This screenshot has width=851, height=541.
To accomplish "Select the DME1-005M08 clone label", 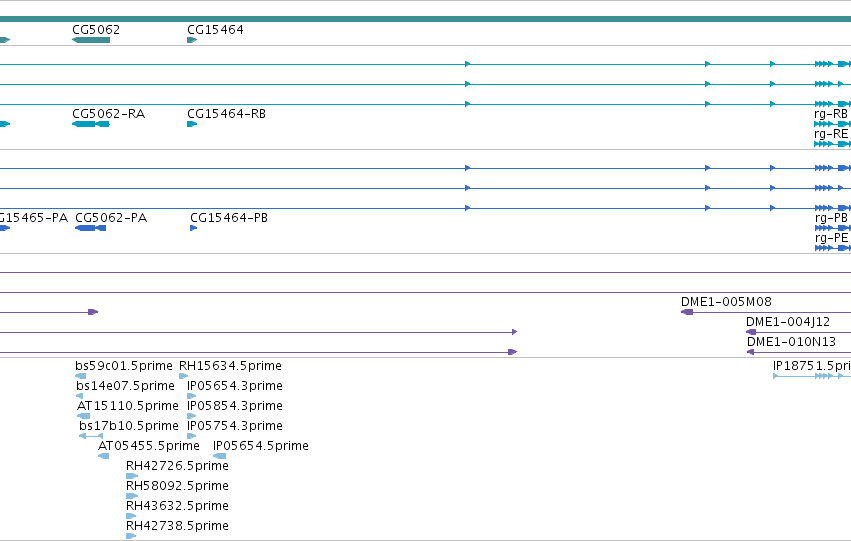I will tap(726, 302).
